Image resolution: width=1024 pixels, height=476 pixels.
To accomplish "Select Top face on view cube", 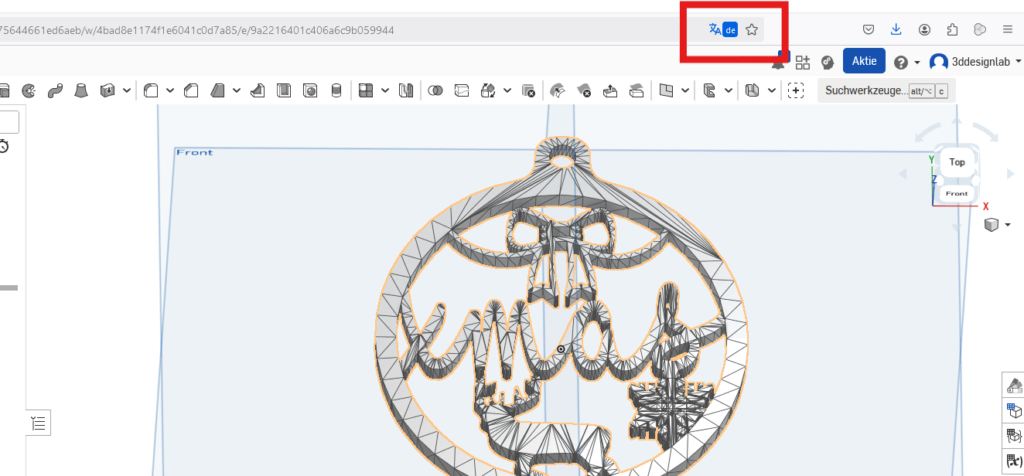I will [957, 162].
